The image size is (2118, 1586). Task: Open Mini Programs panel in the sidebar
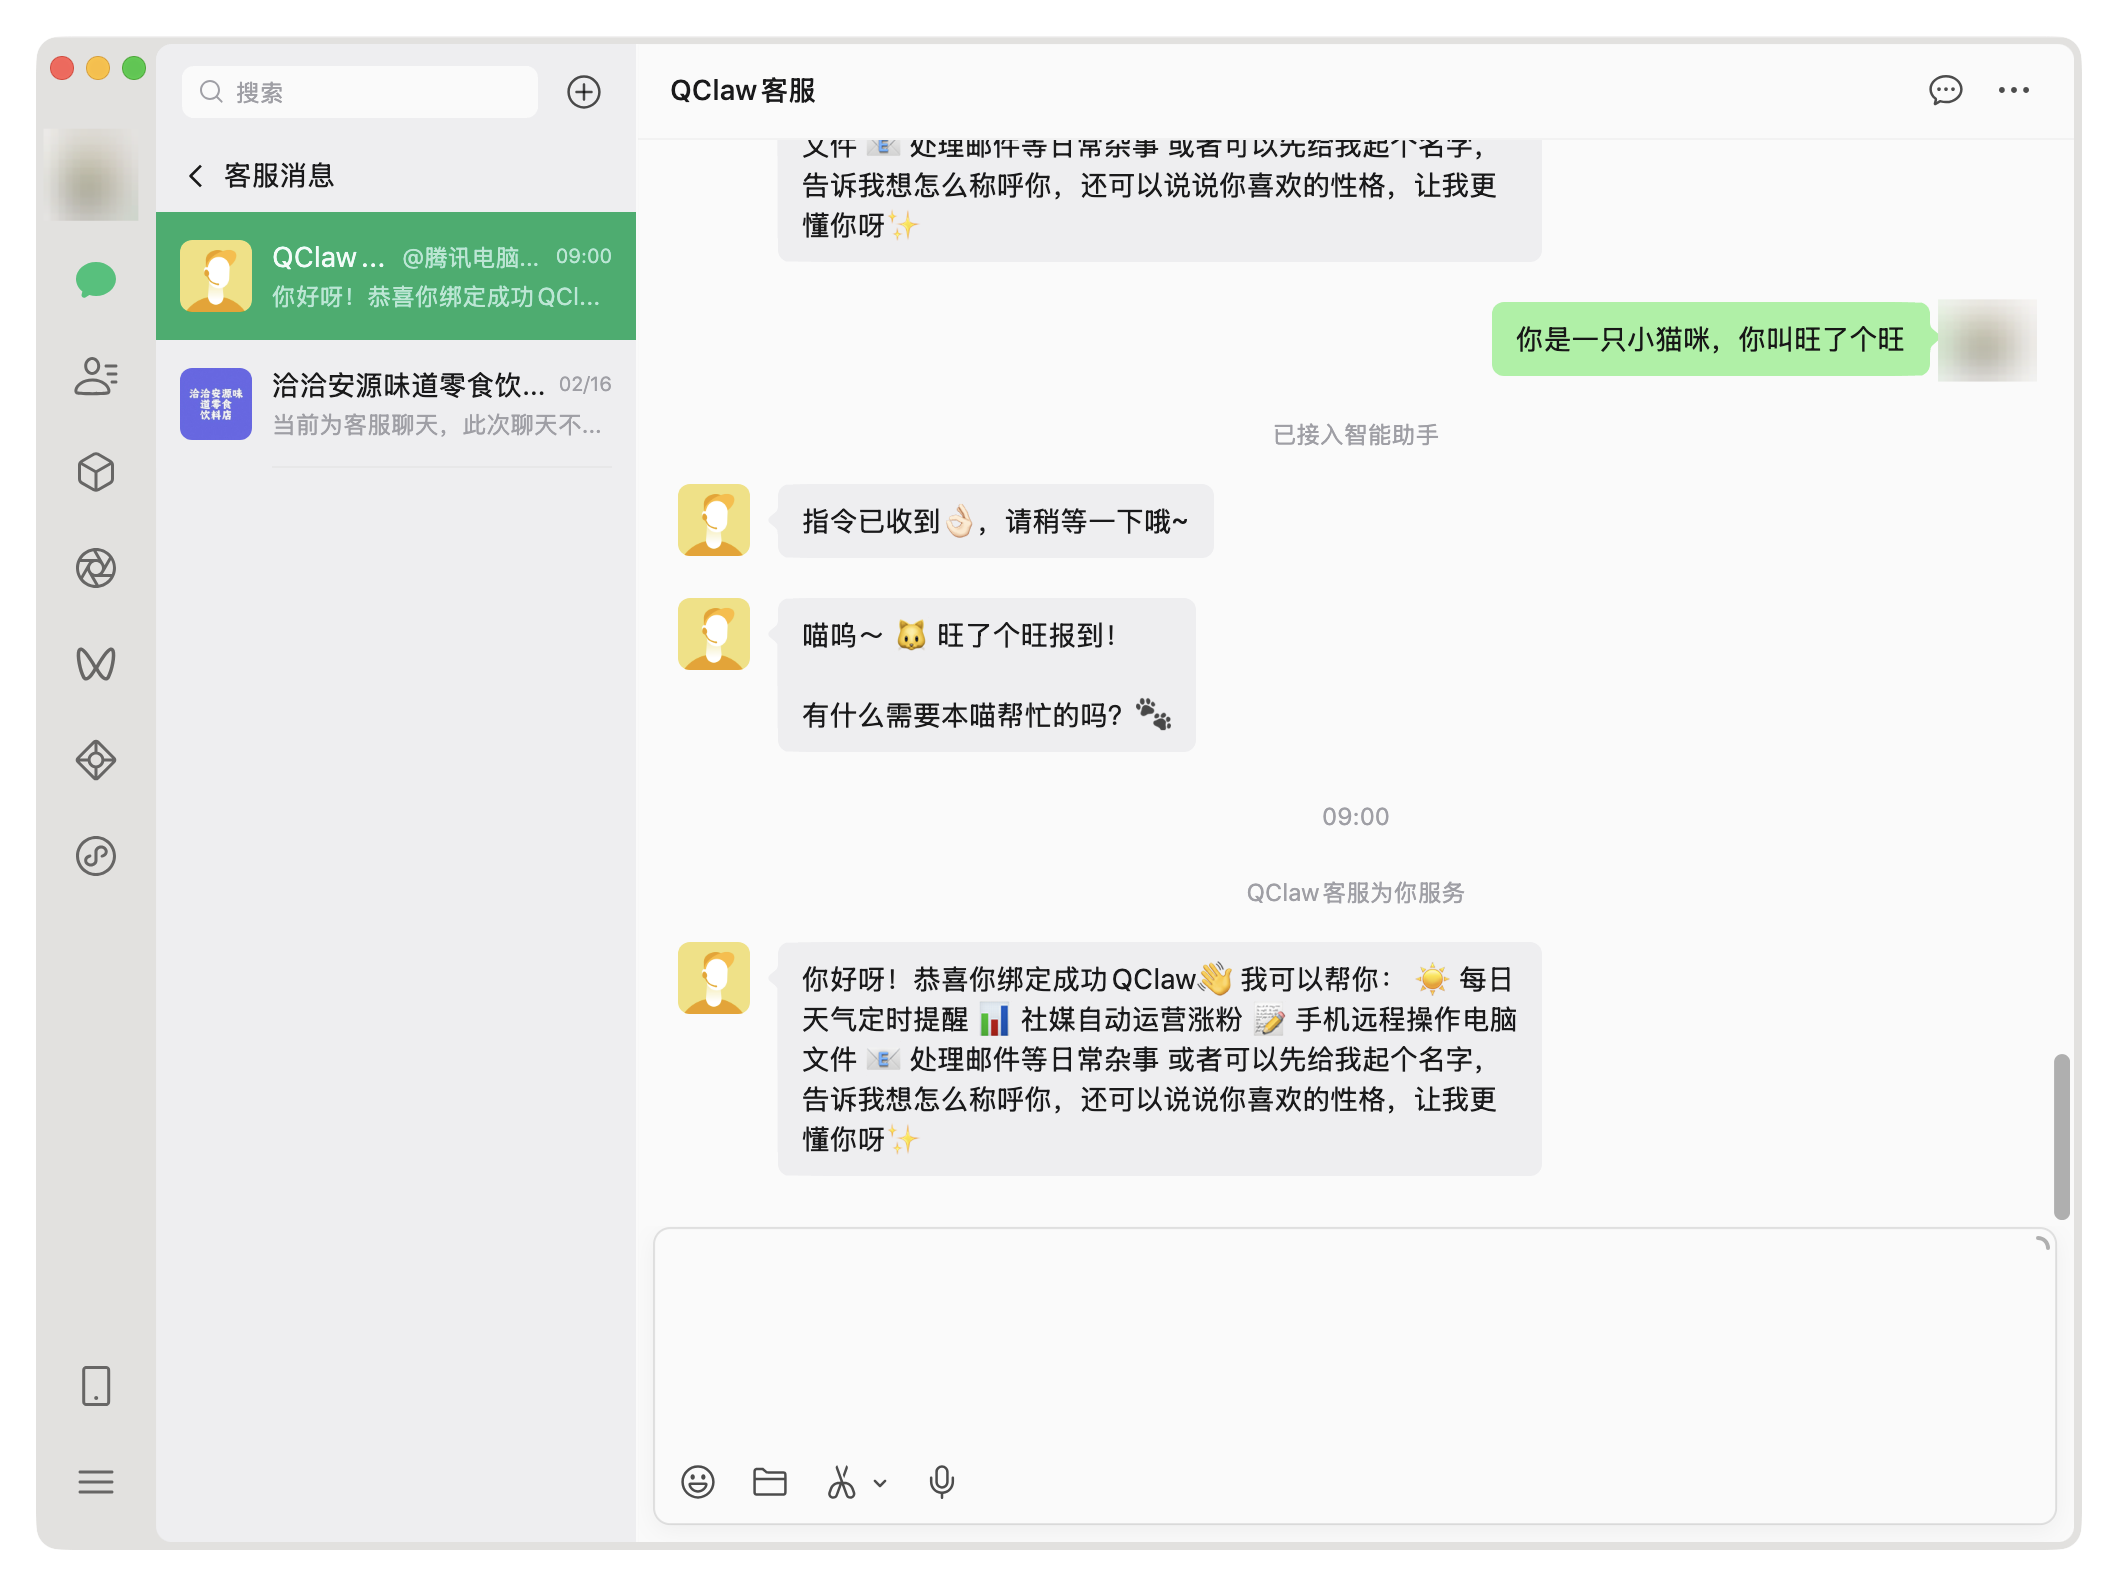coord(95,760)
